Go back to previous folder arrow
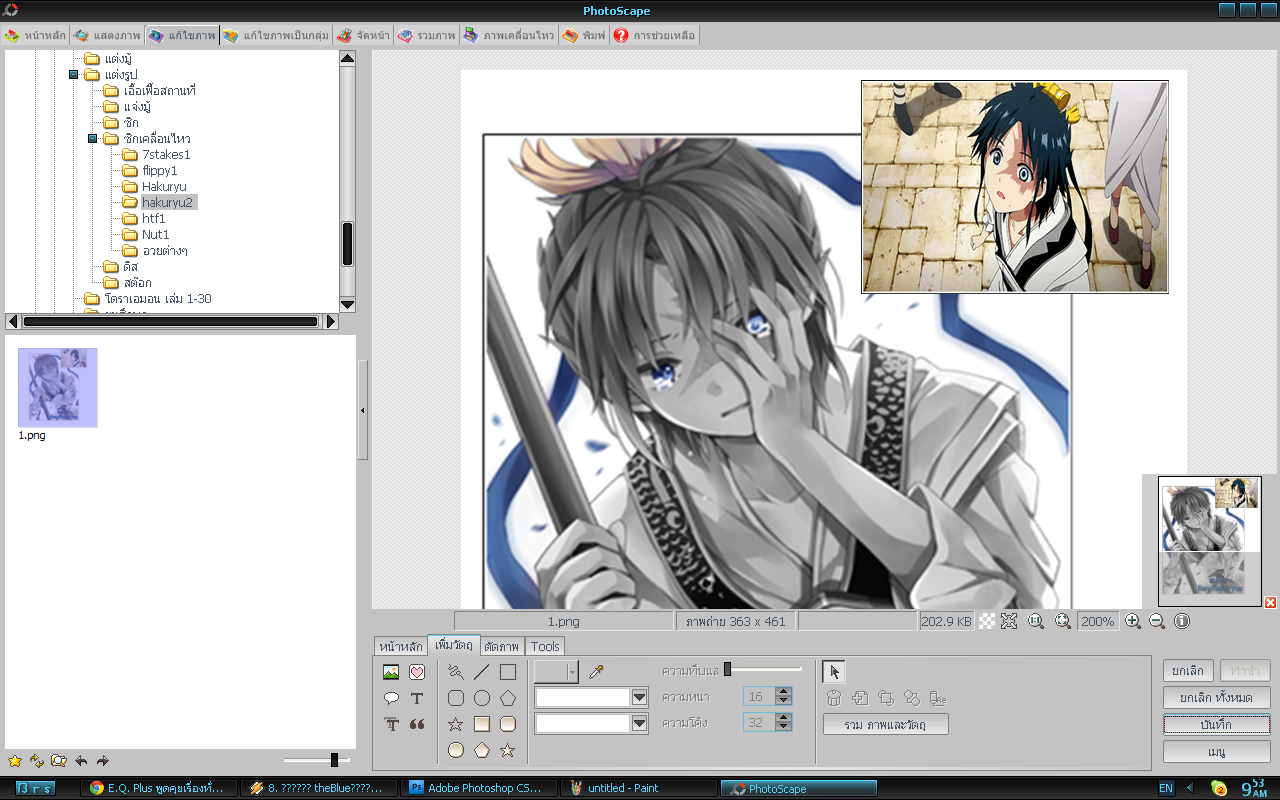 tap(81, 761)
